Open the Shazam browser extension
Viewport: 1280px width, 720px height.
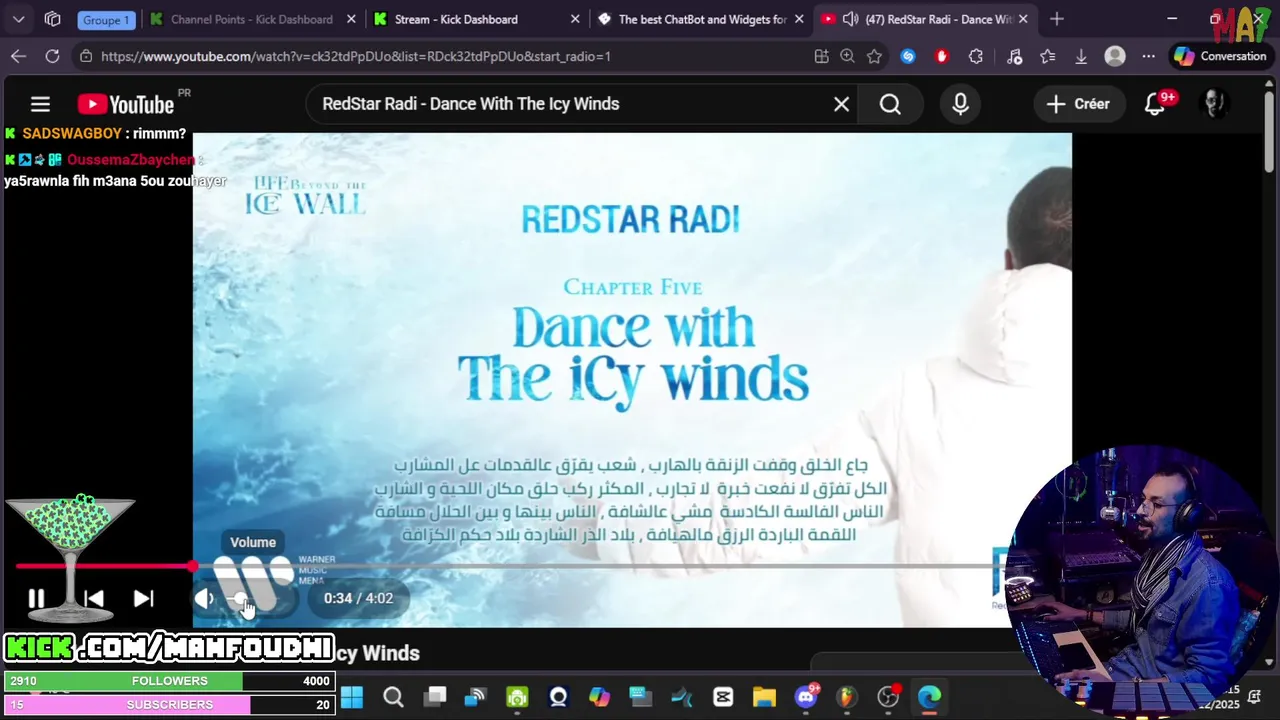click(x=908, y=56)
